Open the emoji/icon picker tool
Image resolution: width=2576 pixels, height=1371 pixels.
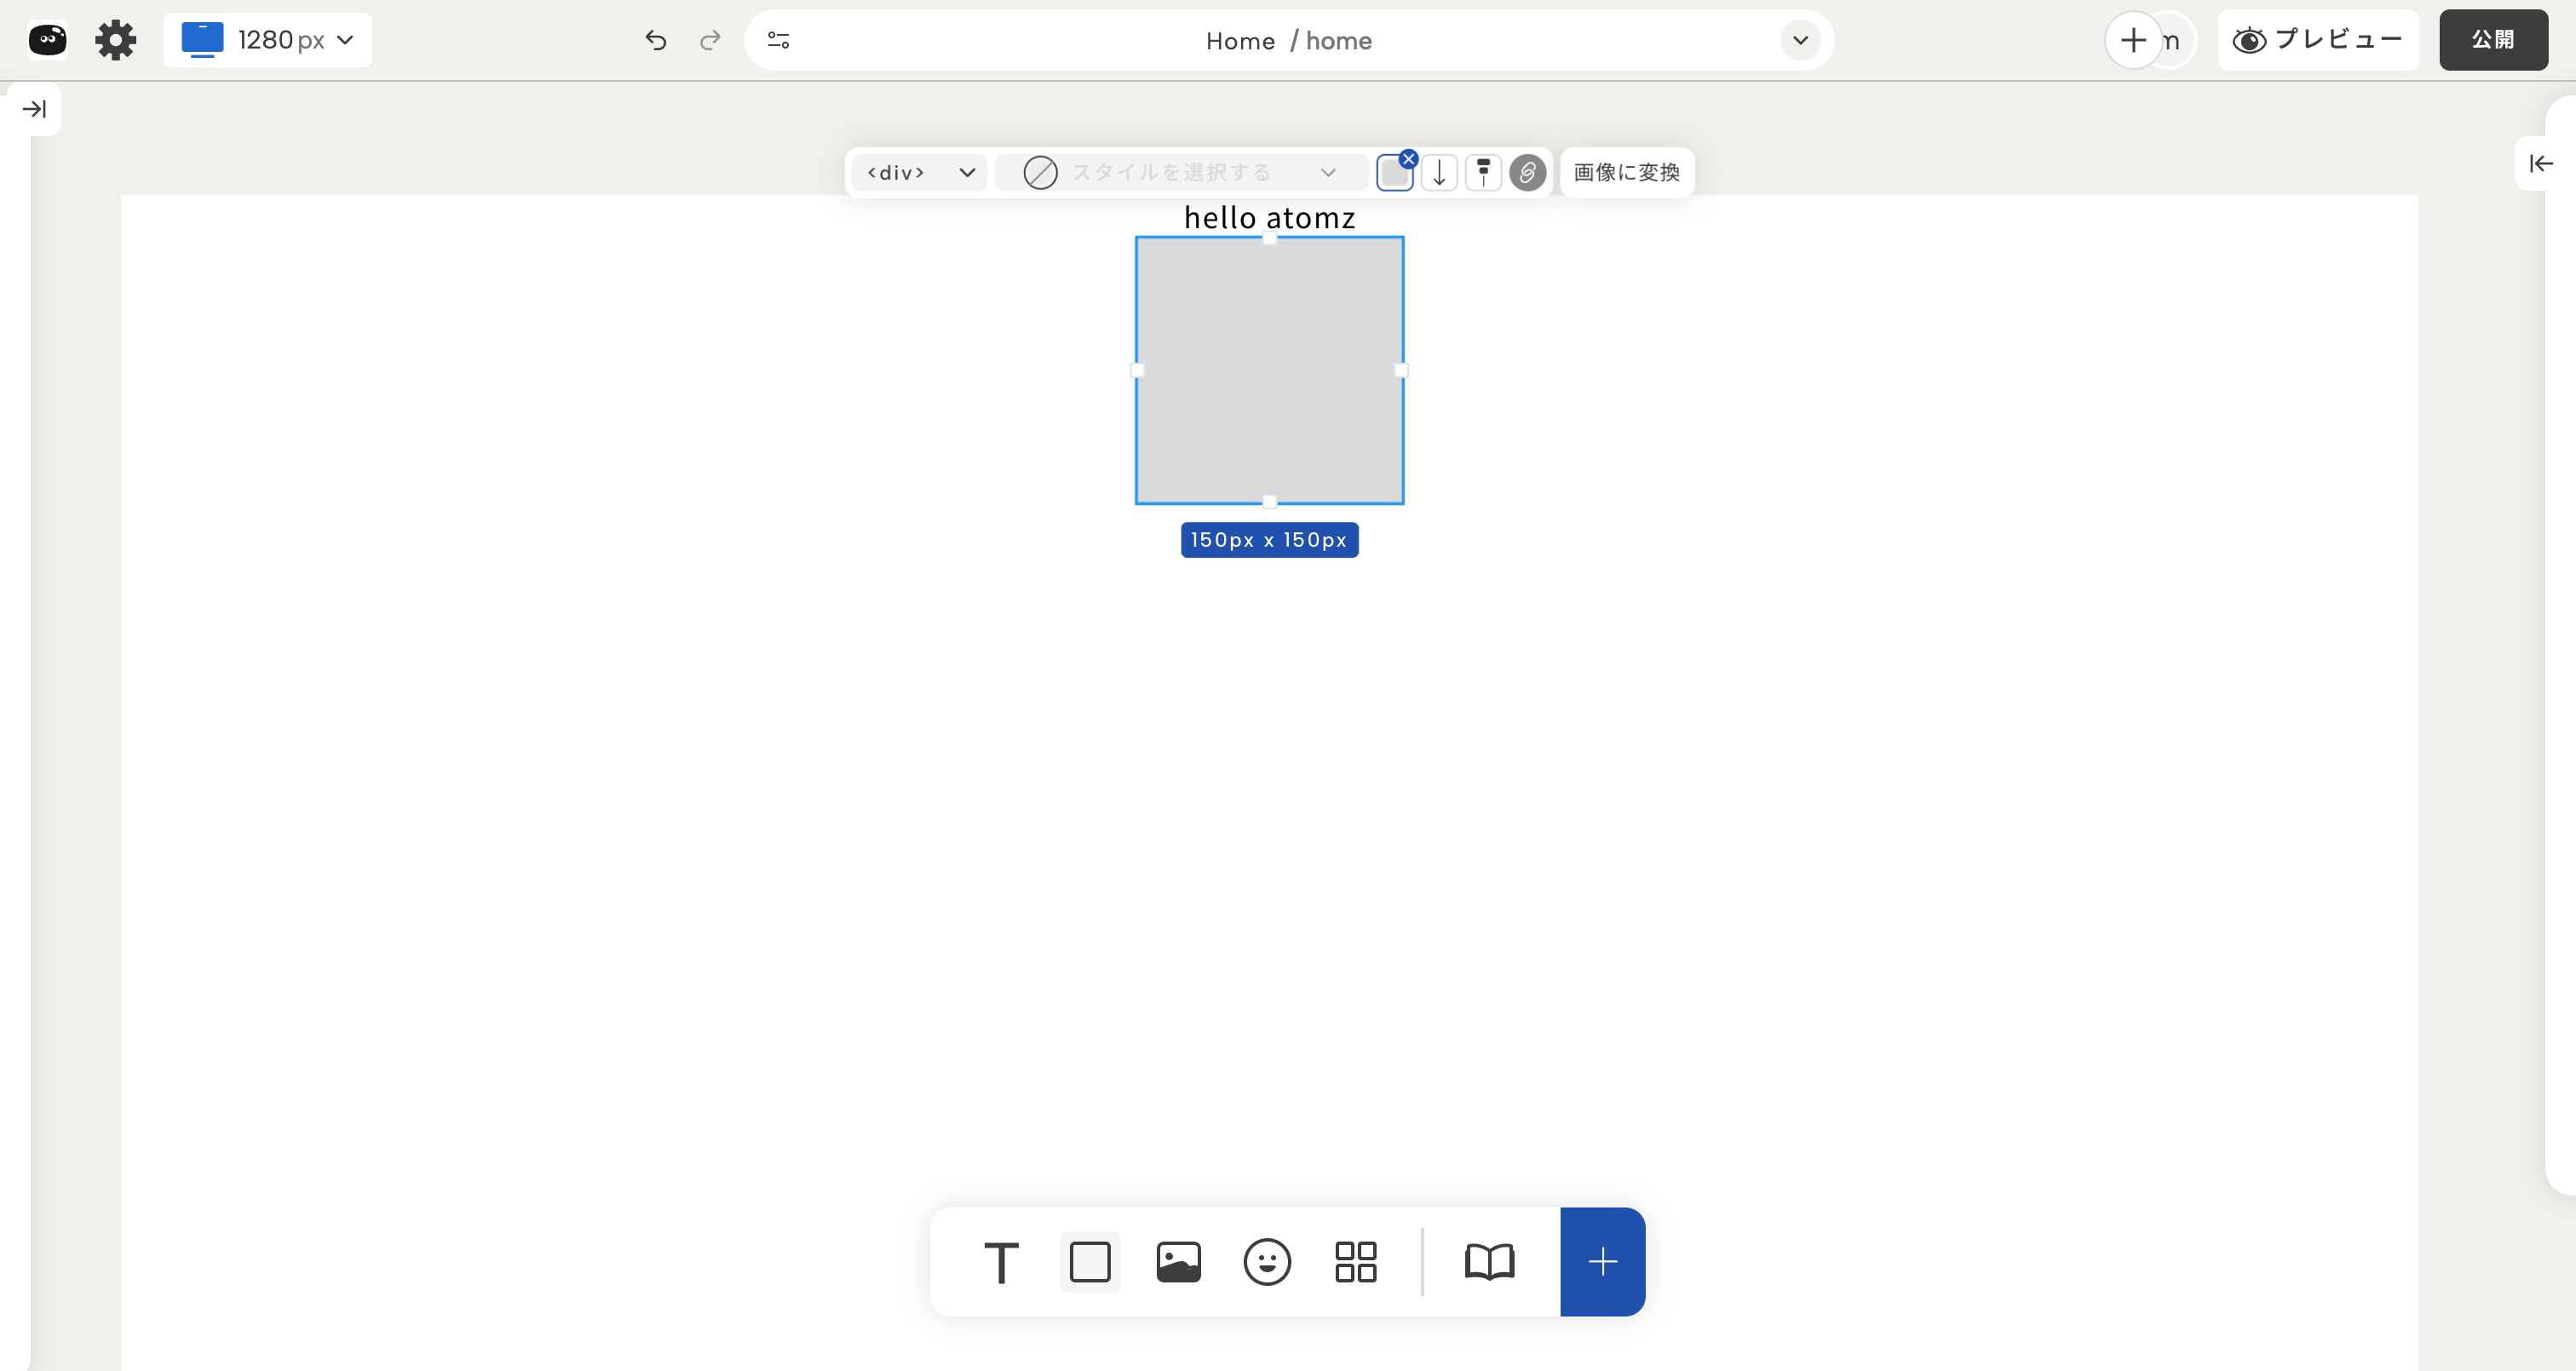pyautogui.click(x=1267, y=1262)
